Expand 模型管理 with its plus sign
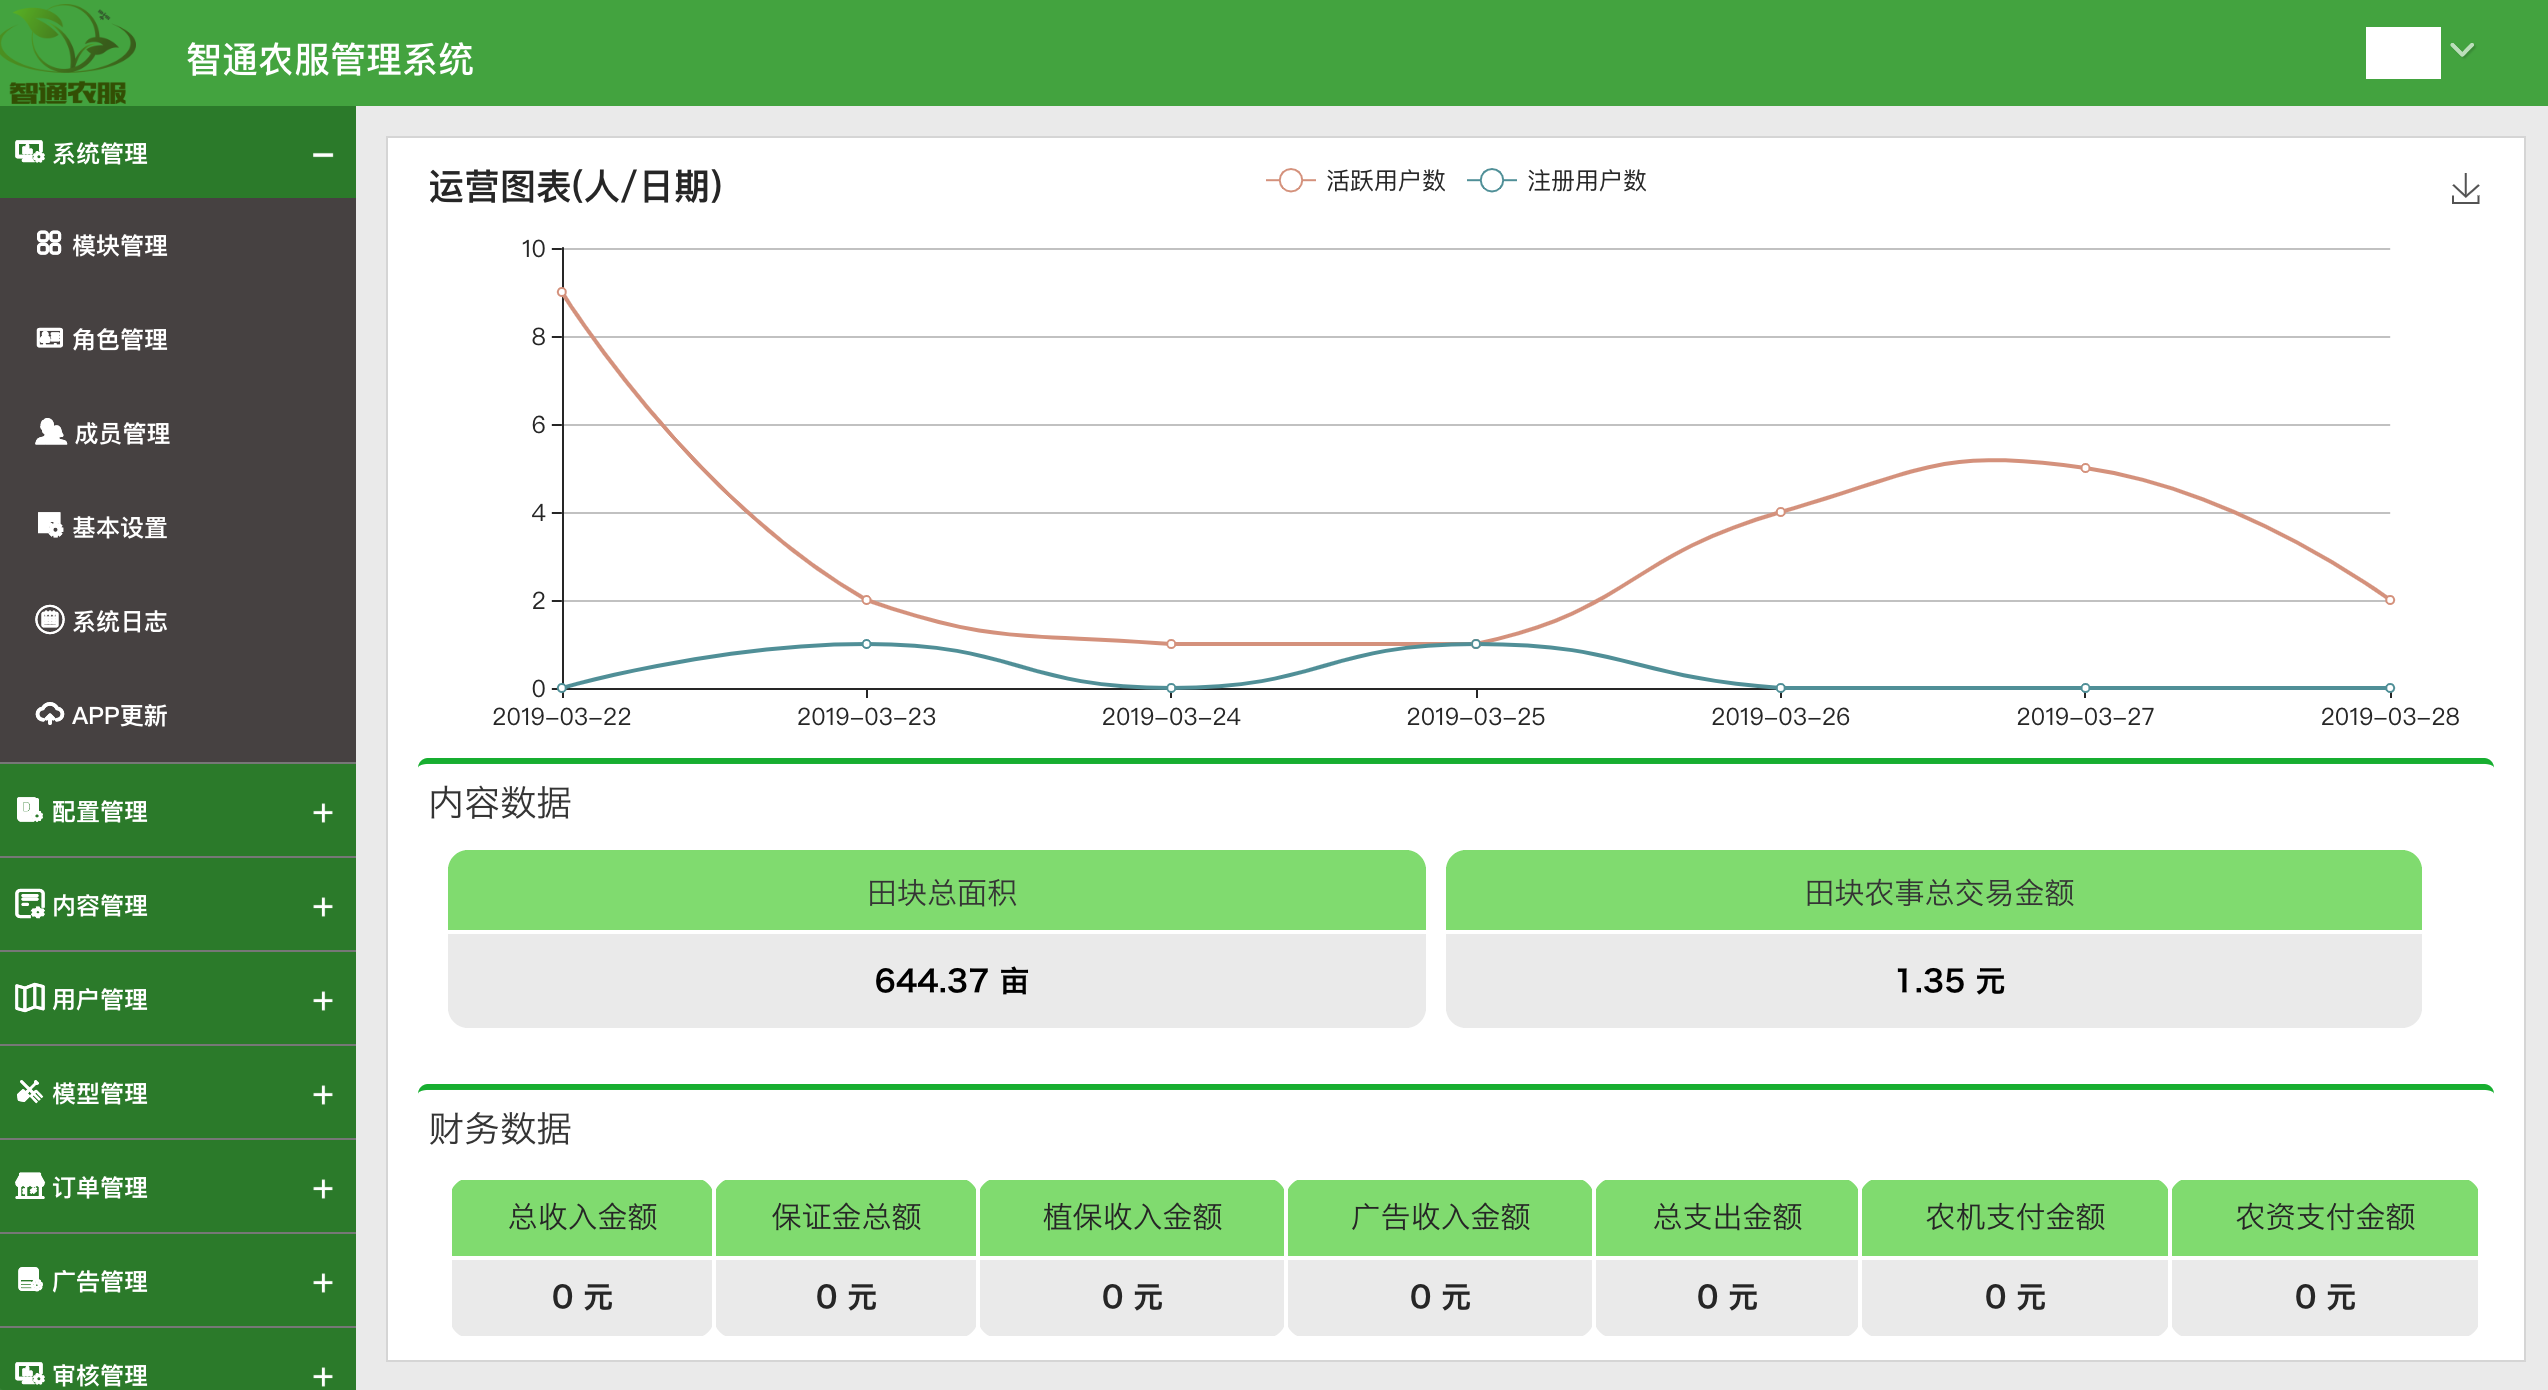 pos(322,1094)
